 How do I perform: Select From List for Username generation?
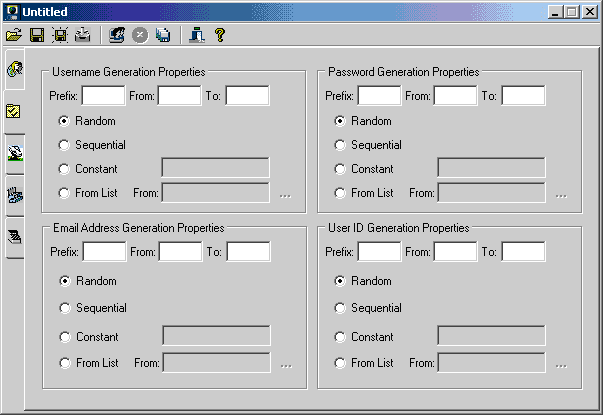[x=88, y=193]
